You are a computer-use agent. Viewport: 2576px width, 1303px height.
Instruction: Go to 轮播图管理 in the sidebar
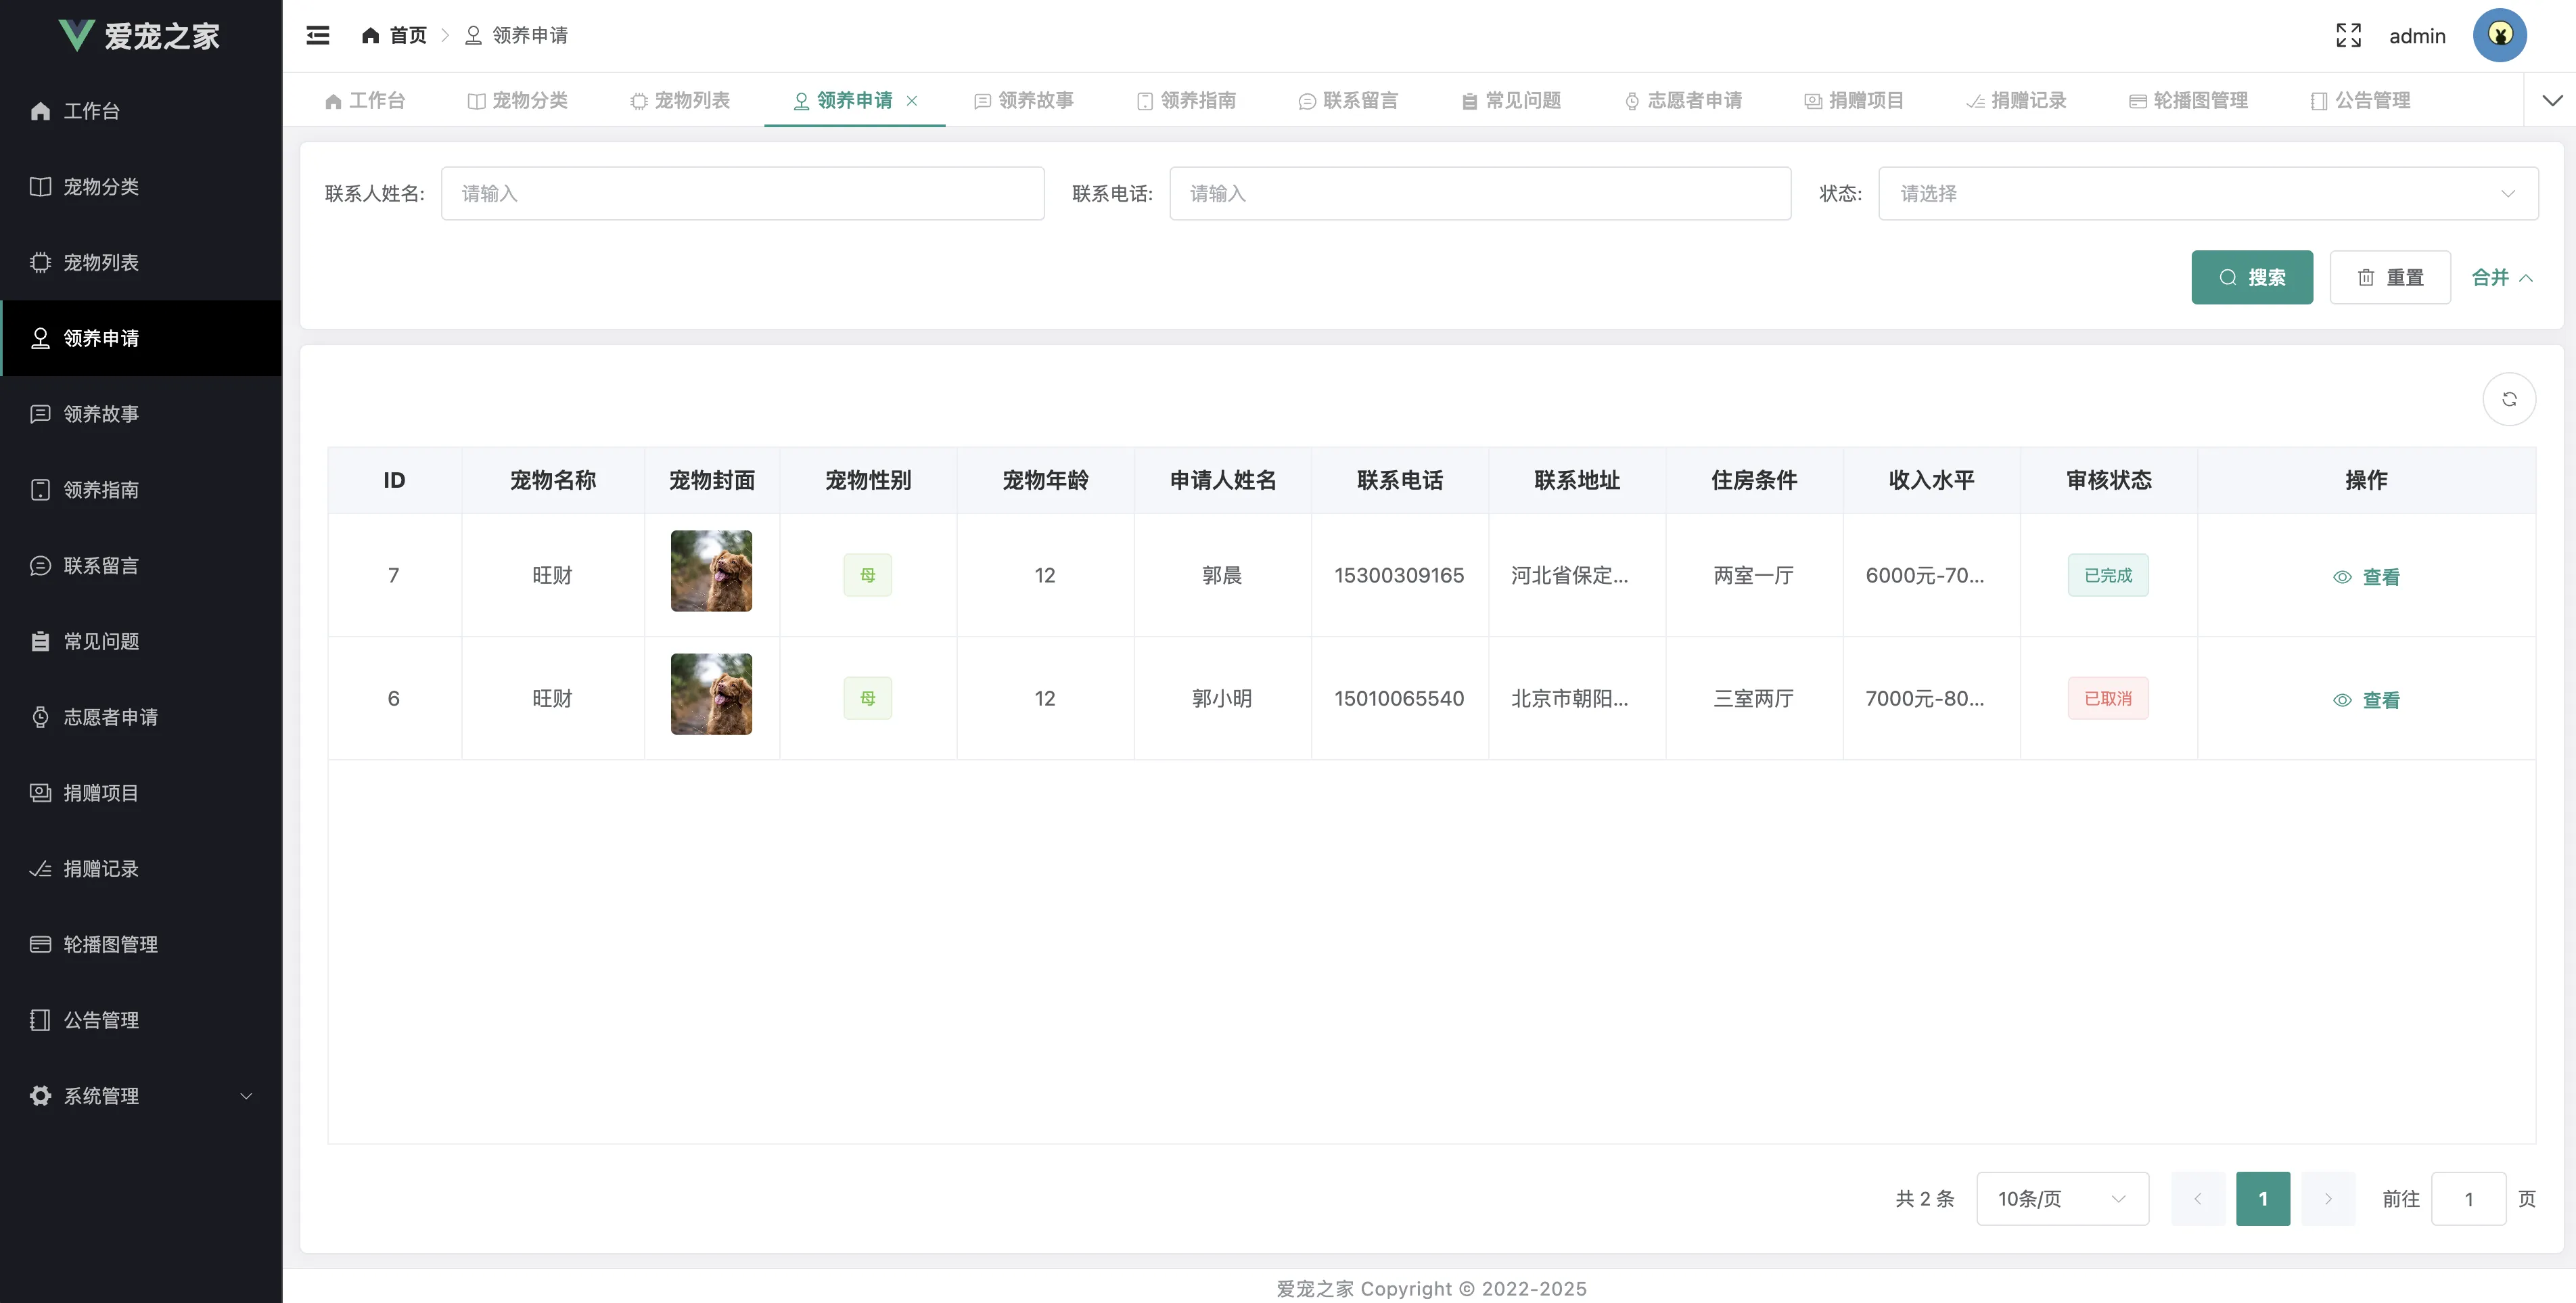tap(110, 944)
